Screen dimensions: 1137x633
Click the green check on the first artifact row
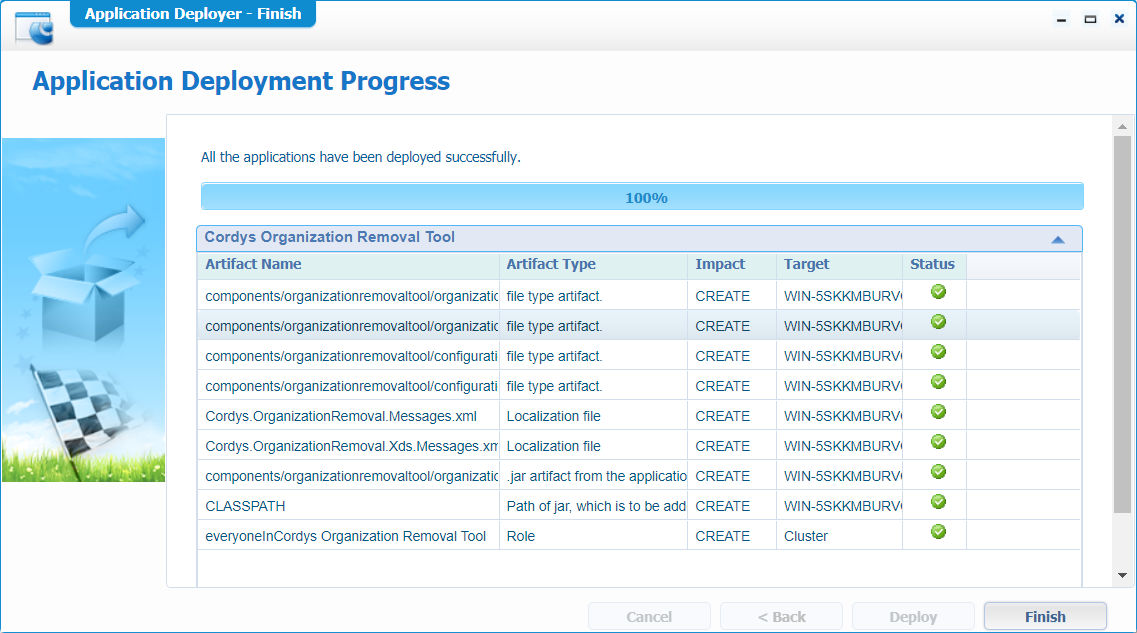tap(938, 292)
